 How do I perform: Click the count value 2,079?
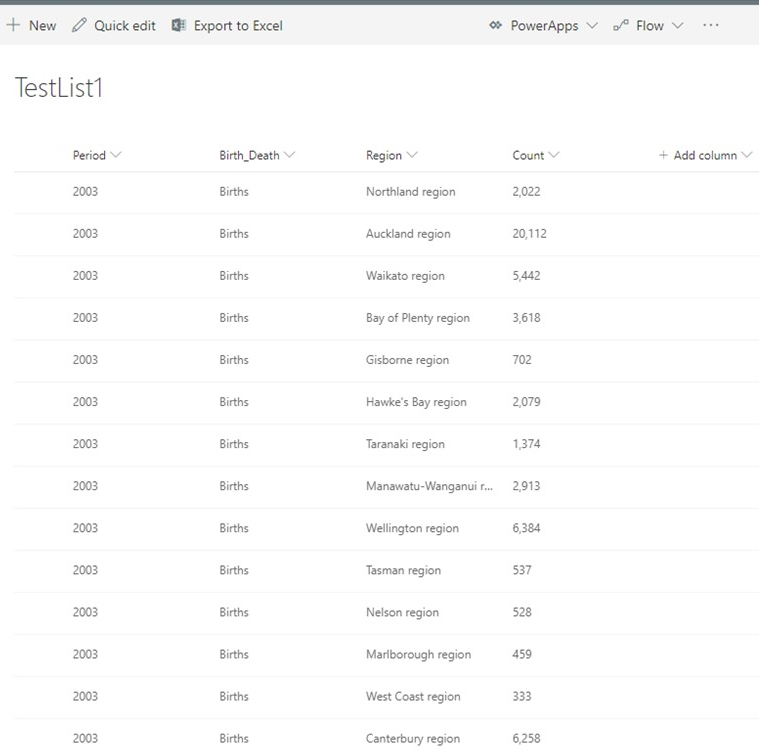click(x=526, y=402)
